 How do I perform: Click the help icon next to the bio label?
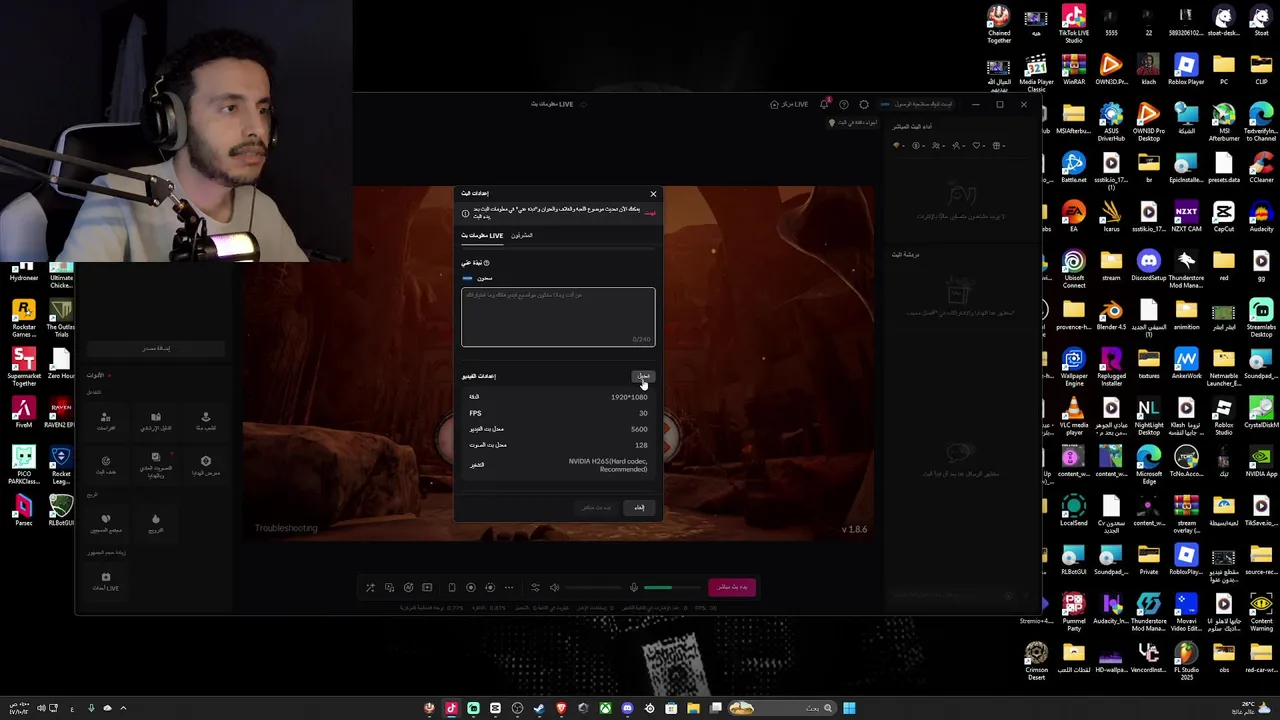[x=487, y=263]
